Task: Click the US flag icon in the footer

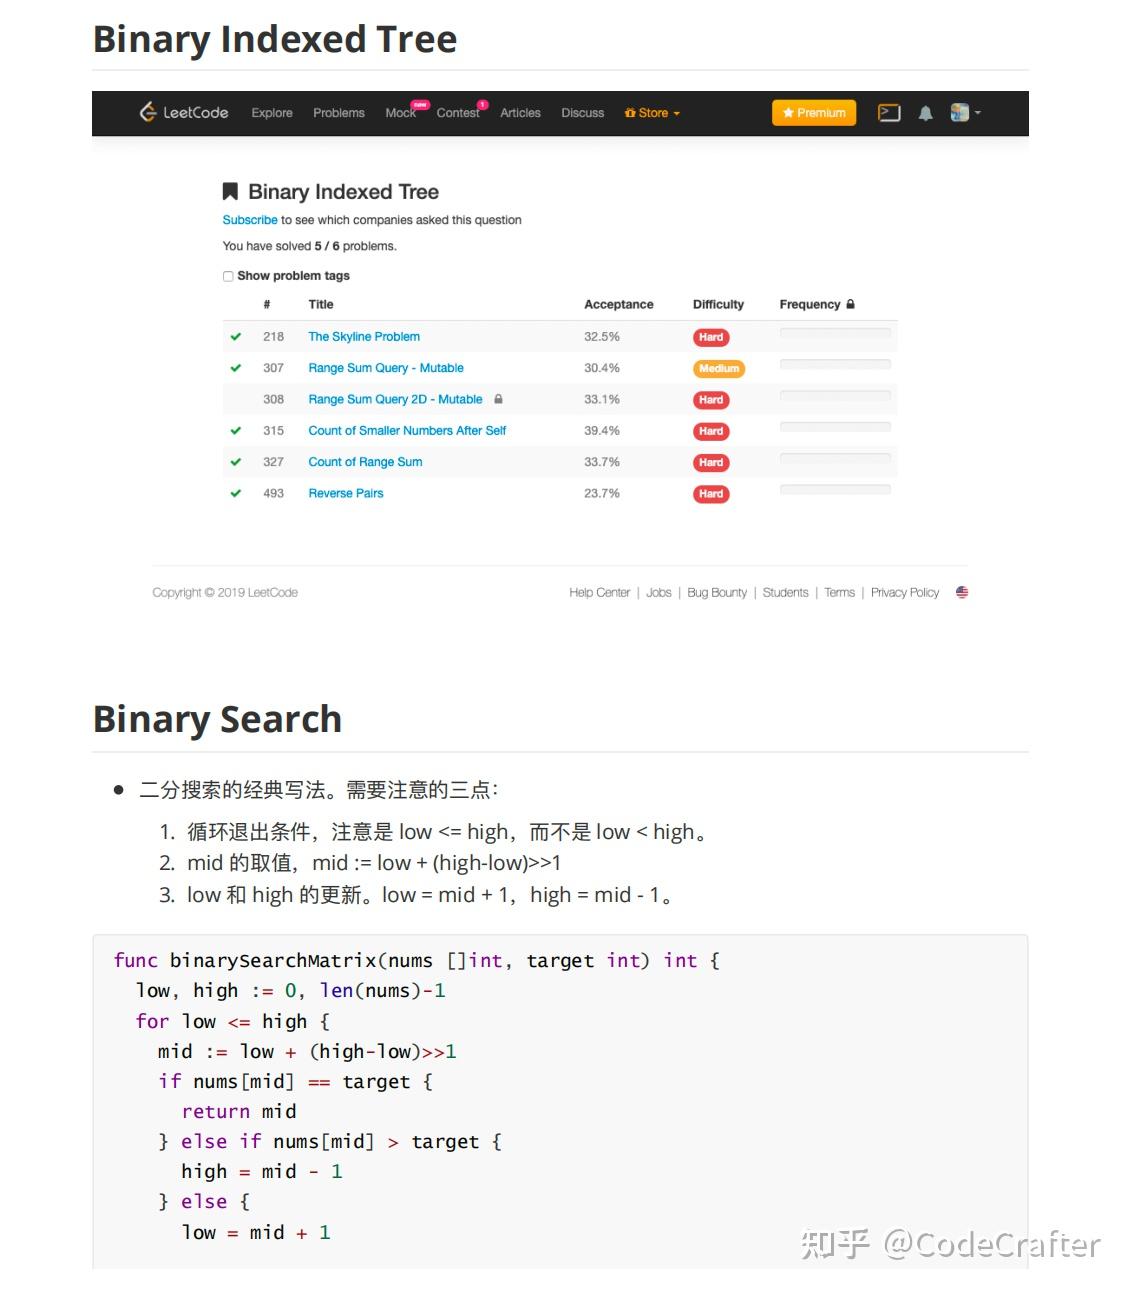Action: coord(961,592)
